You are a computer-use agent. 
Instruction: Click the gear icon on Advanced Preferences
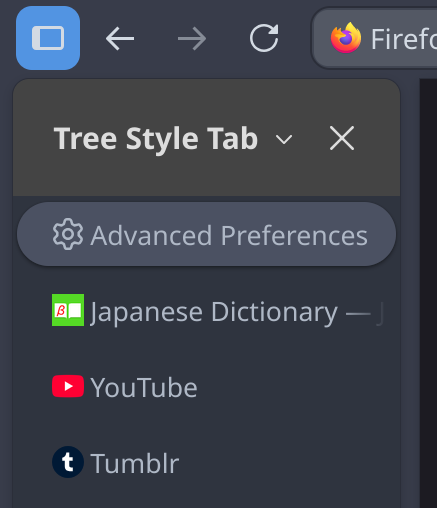tap(68, 234)
